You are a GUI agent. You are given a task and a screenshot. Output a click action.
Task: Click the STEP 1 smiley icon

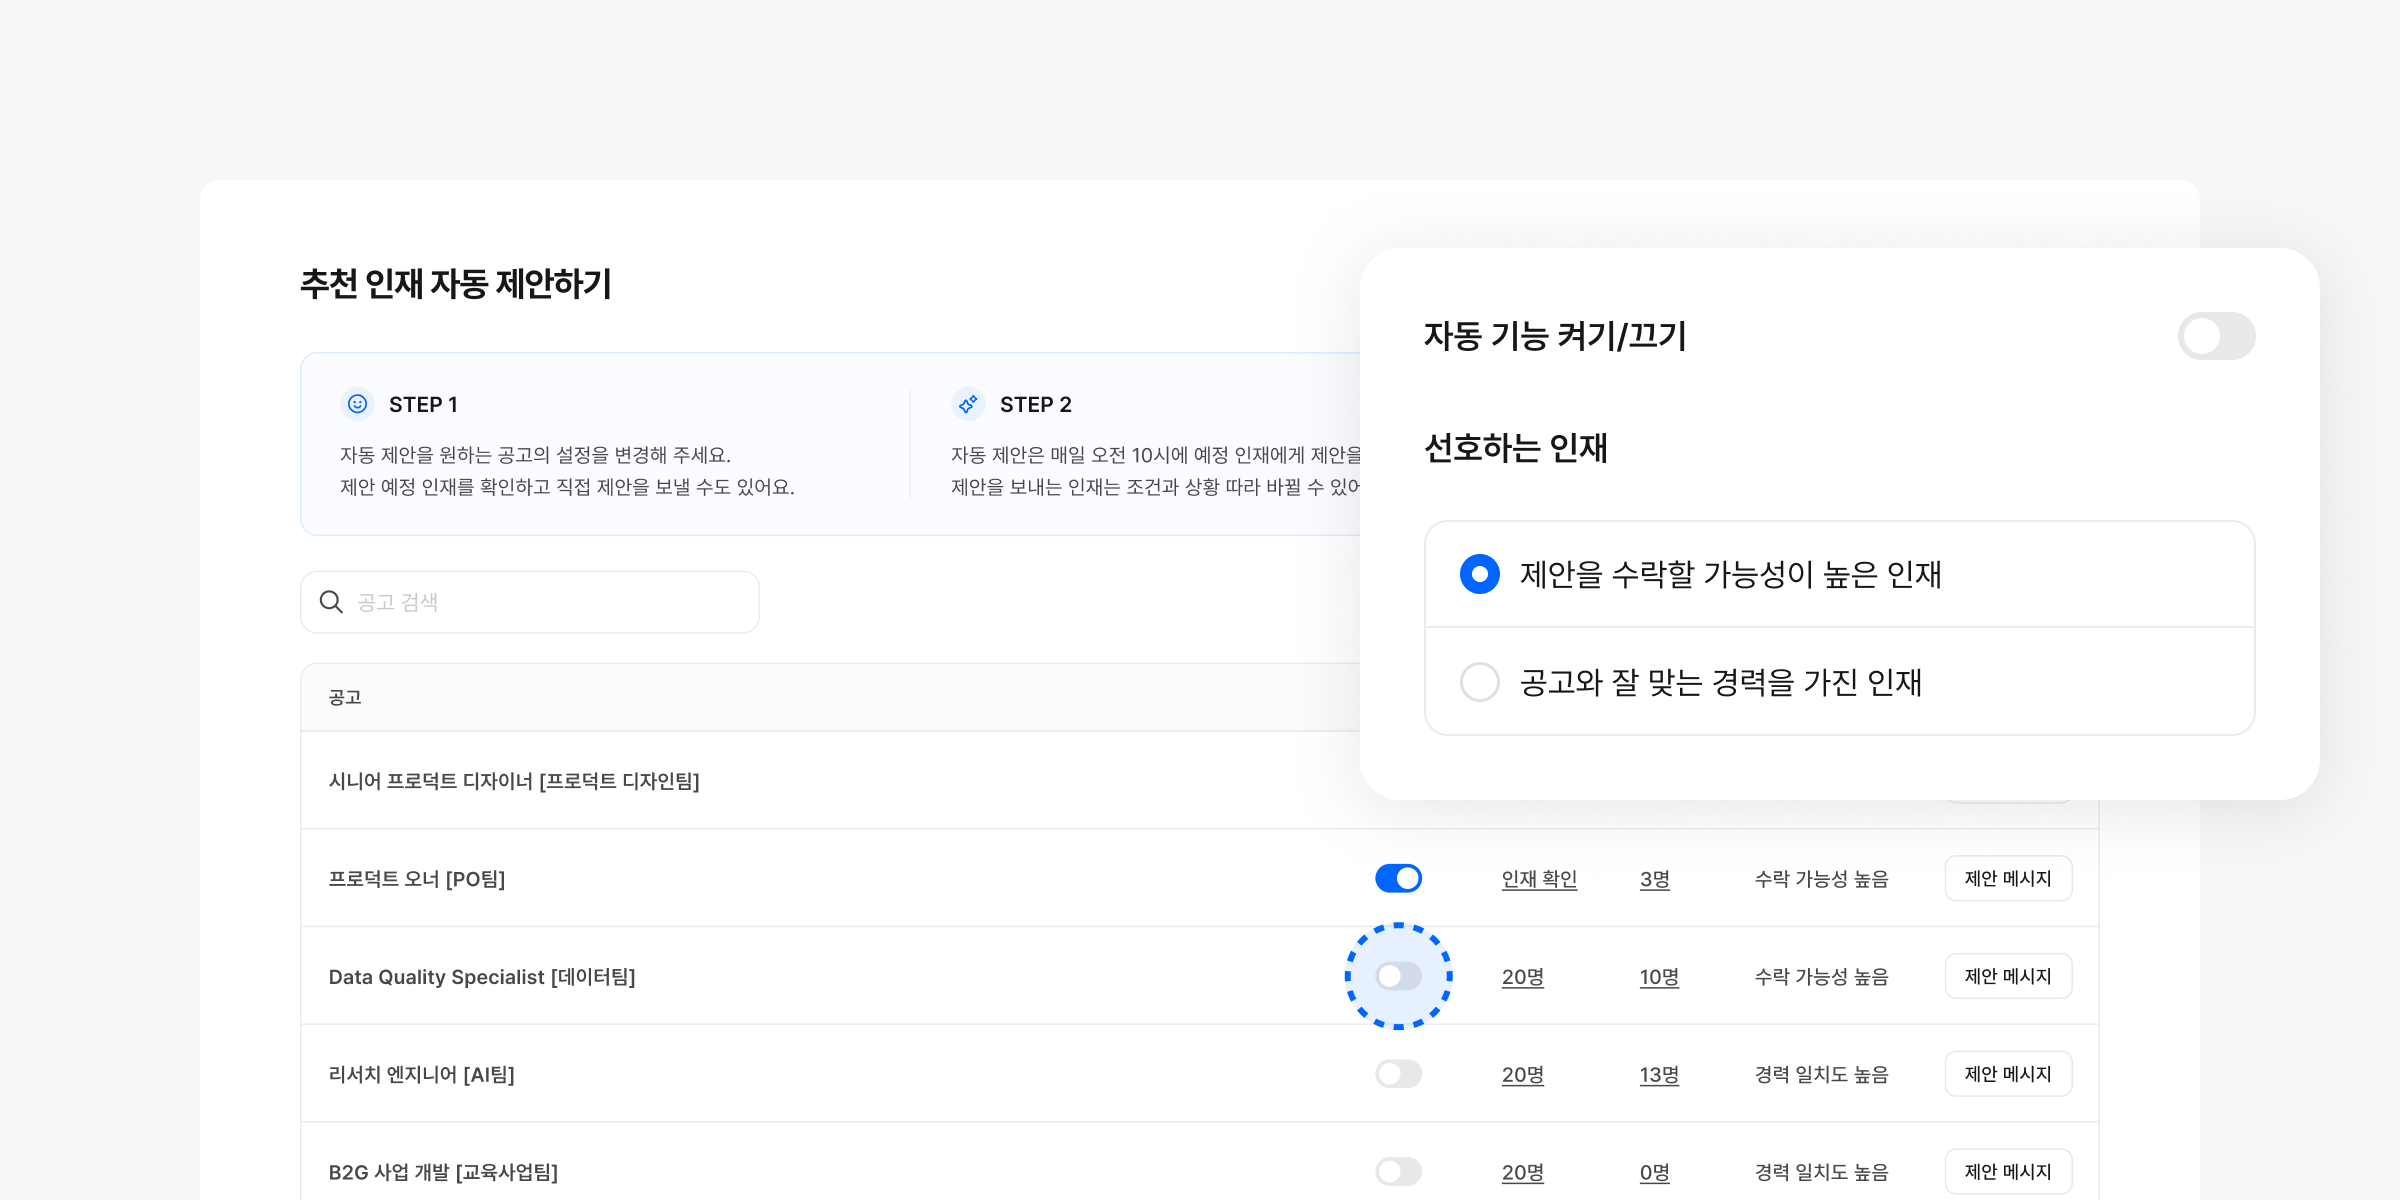tap(357, 404)
